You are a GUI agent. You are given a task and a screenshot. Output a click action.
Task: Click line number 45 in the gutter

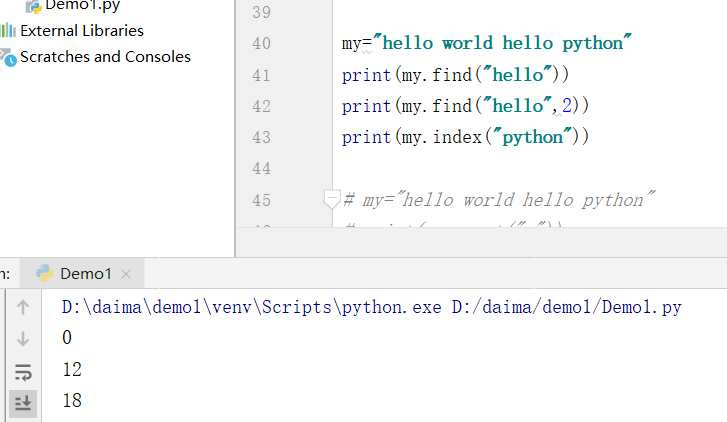[x=261, y=200]
